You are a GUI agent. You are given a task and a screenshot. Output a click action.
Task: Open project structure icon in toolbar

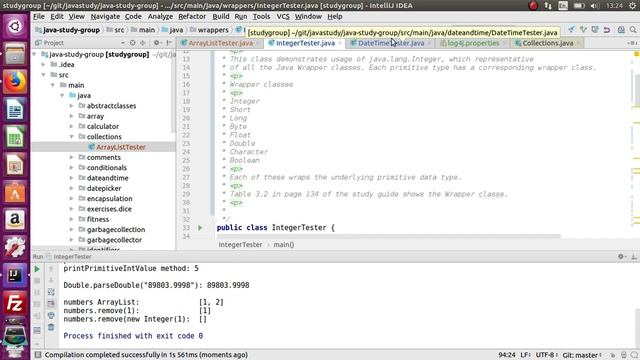coord(621,30)
